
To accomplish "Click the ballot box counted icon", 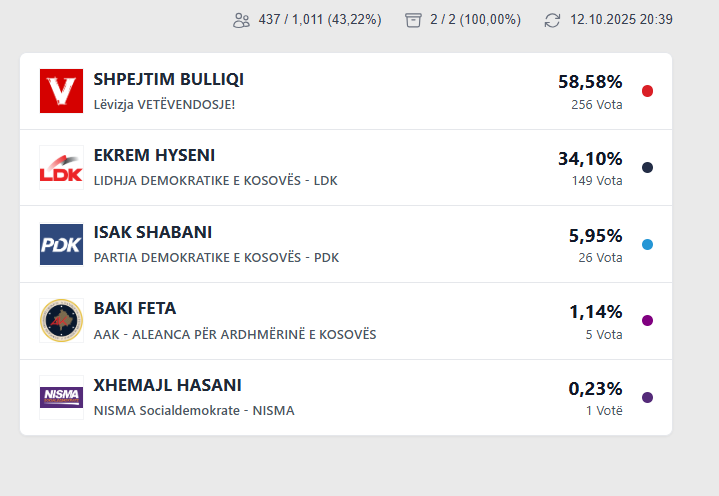I will click(x=413, y=20).
